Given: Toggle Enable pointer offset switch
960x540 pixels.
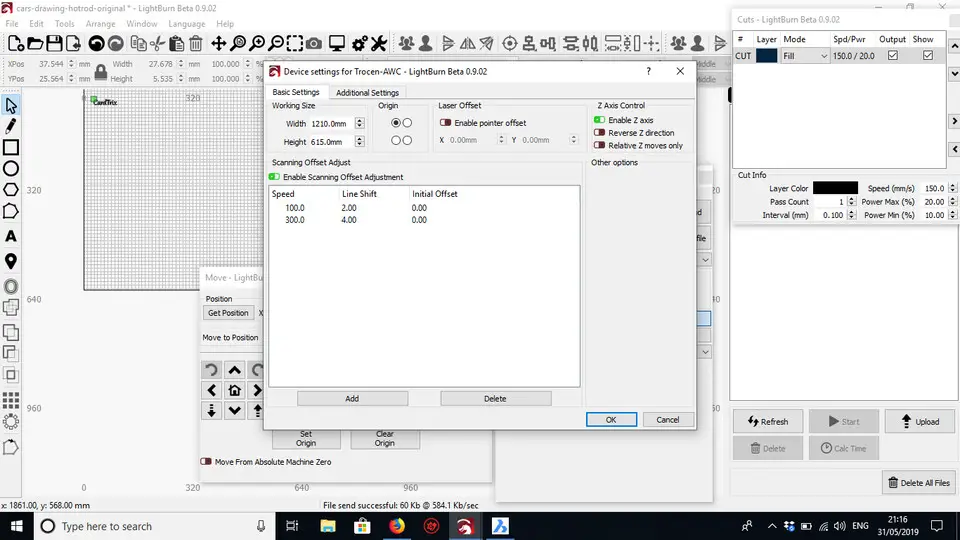Looking at the screenshot, I should tap(446, 122).
